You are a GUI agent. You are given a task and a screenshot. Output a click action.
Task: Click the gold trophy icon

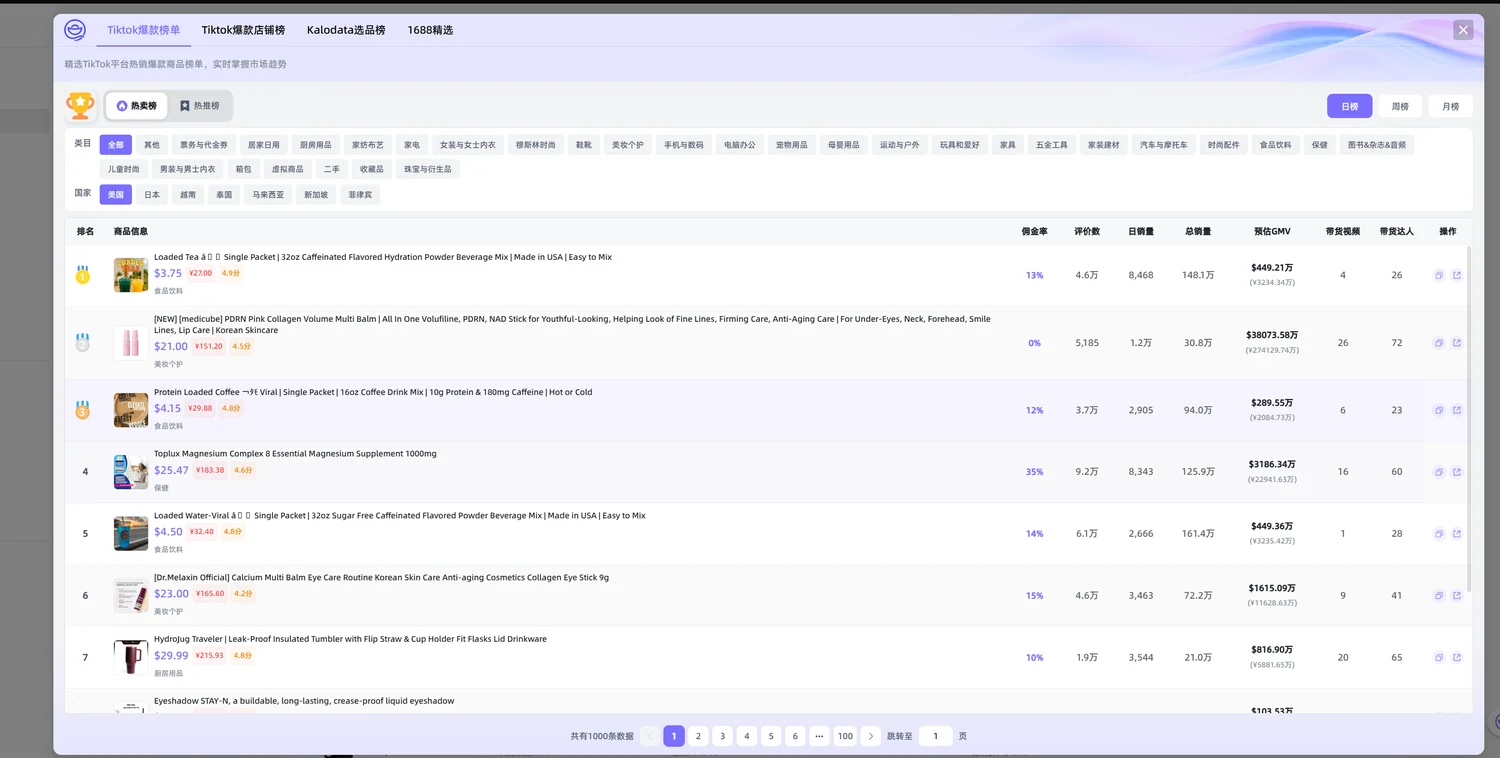coord(80,105)
